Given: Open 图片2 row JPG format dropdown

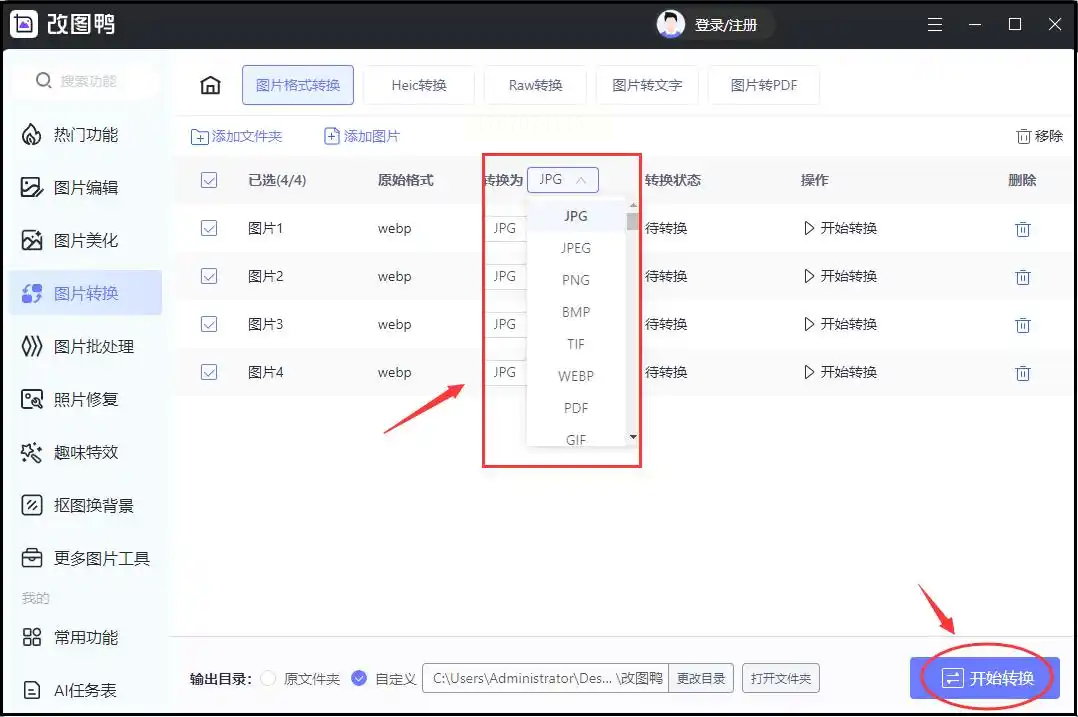Looking at the screenshot, I should (x=505, y=276).
